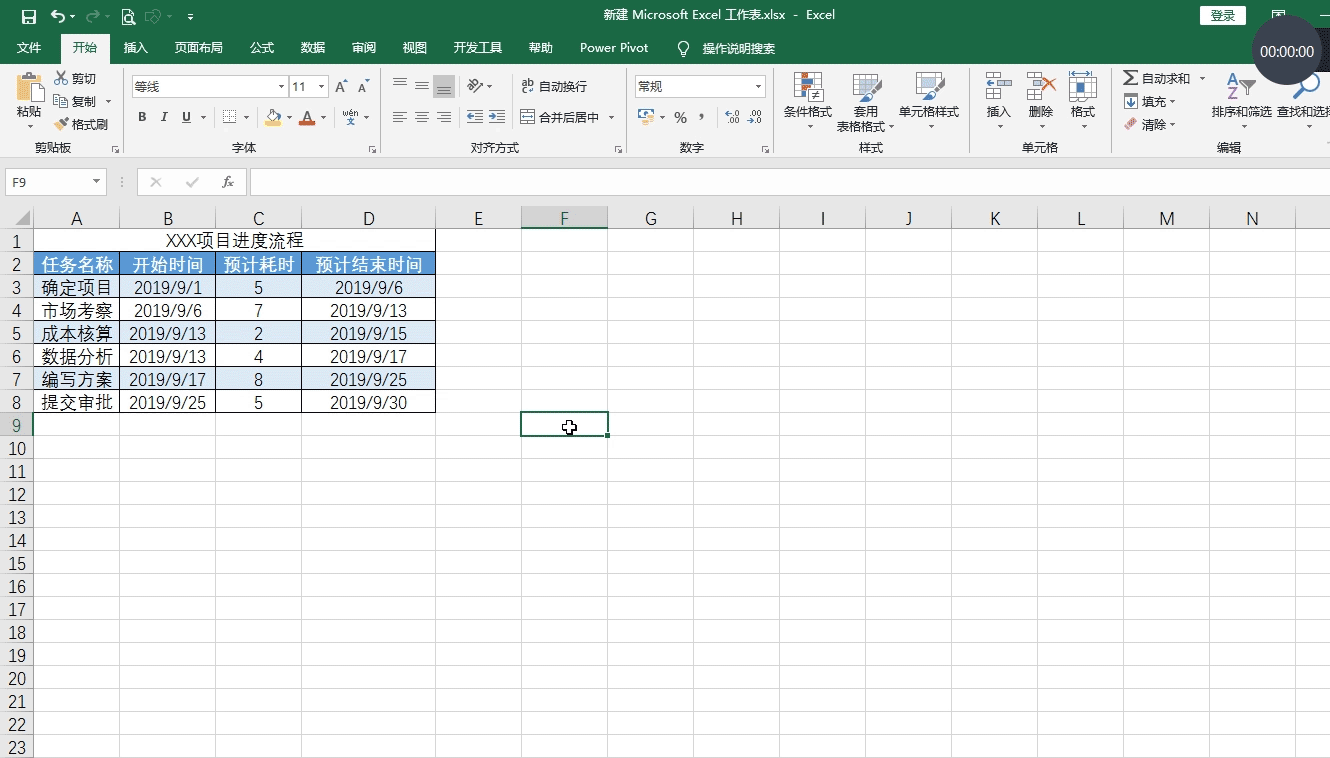Click the percent style icon

(x=680, y=118)
